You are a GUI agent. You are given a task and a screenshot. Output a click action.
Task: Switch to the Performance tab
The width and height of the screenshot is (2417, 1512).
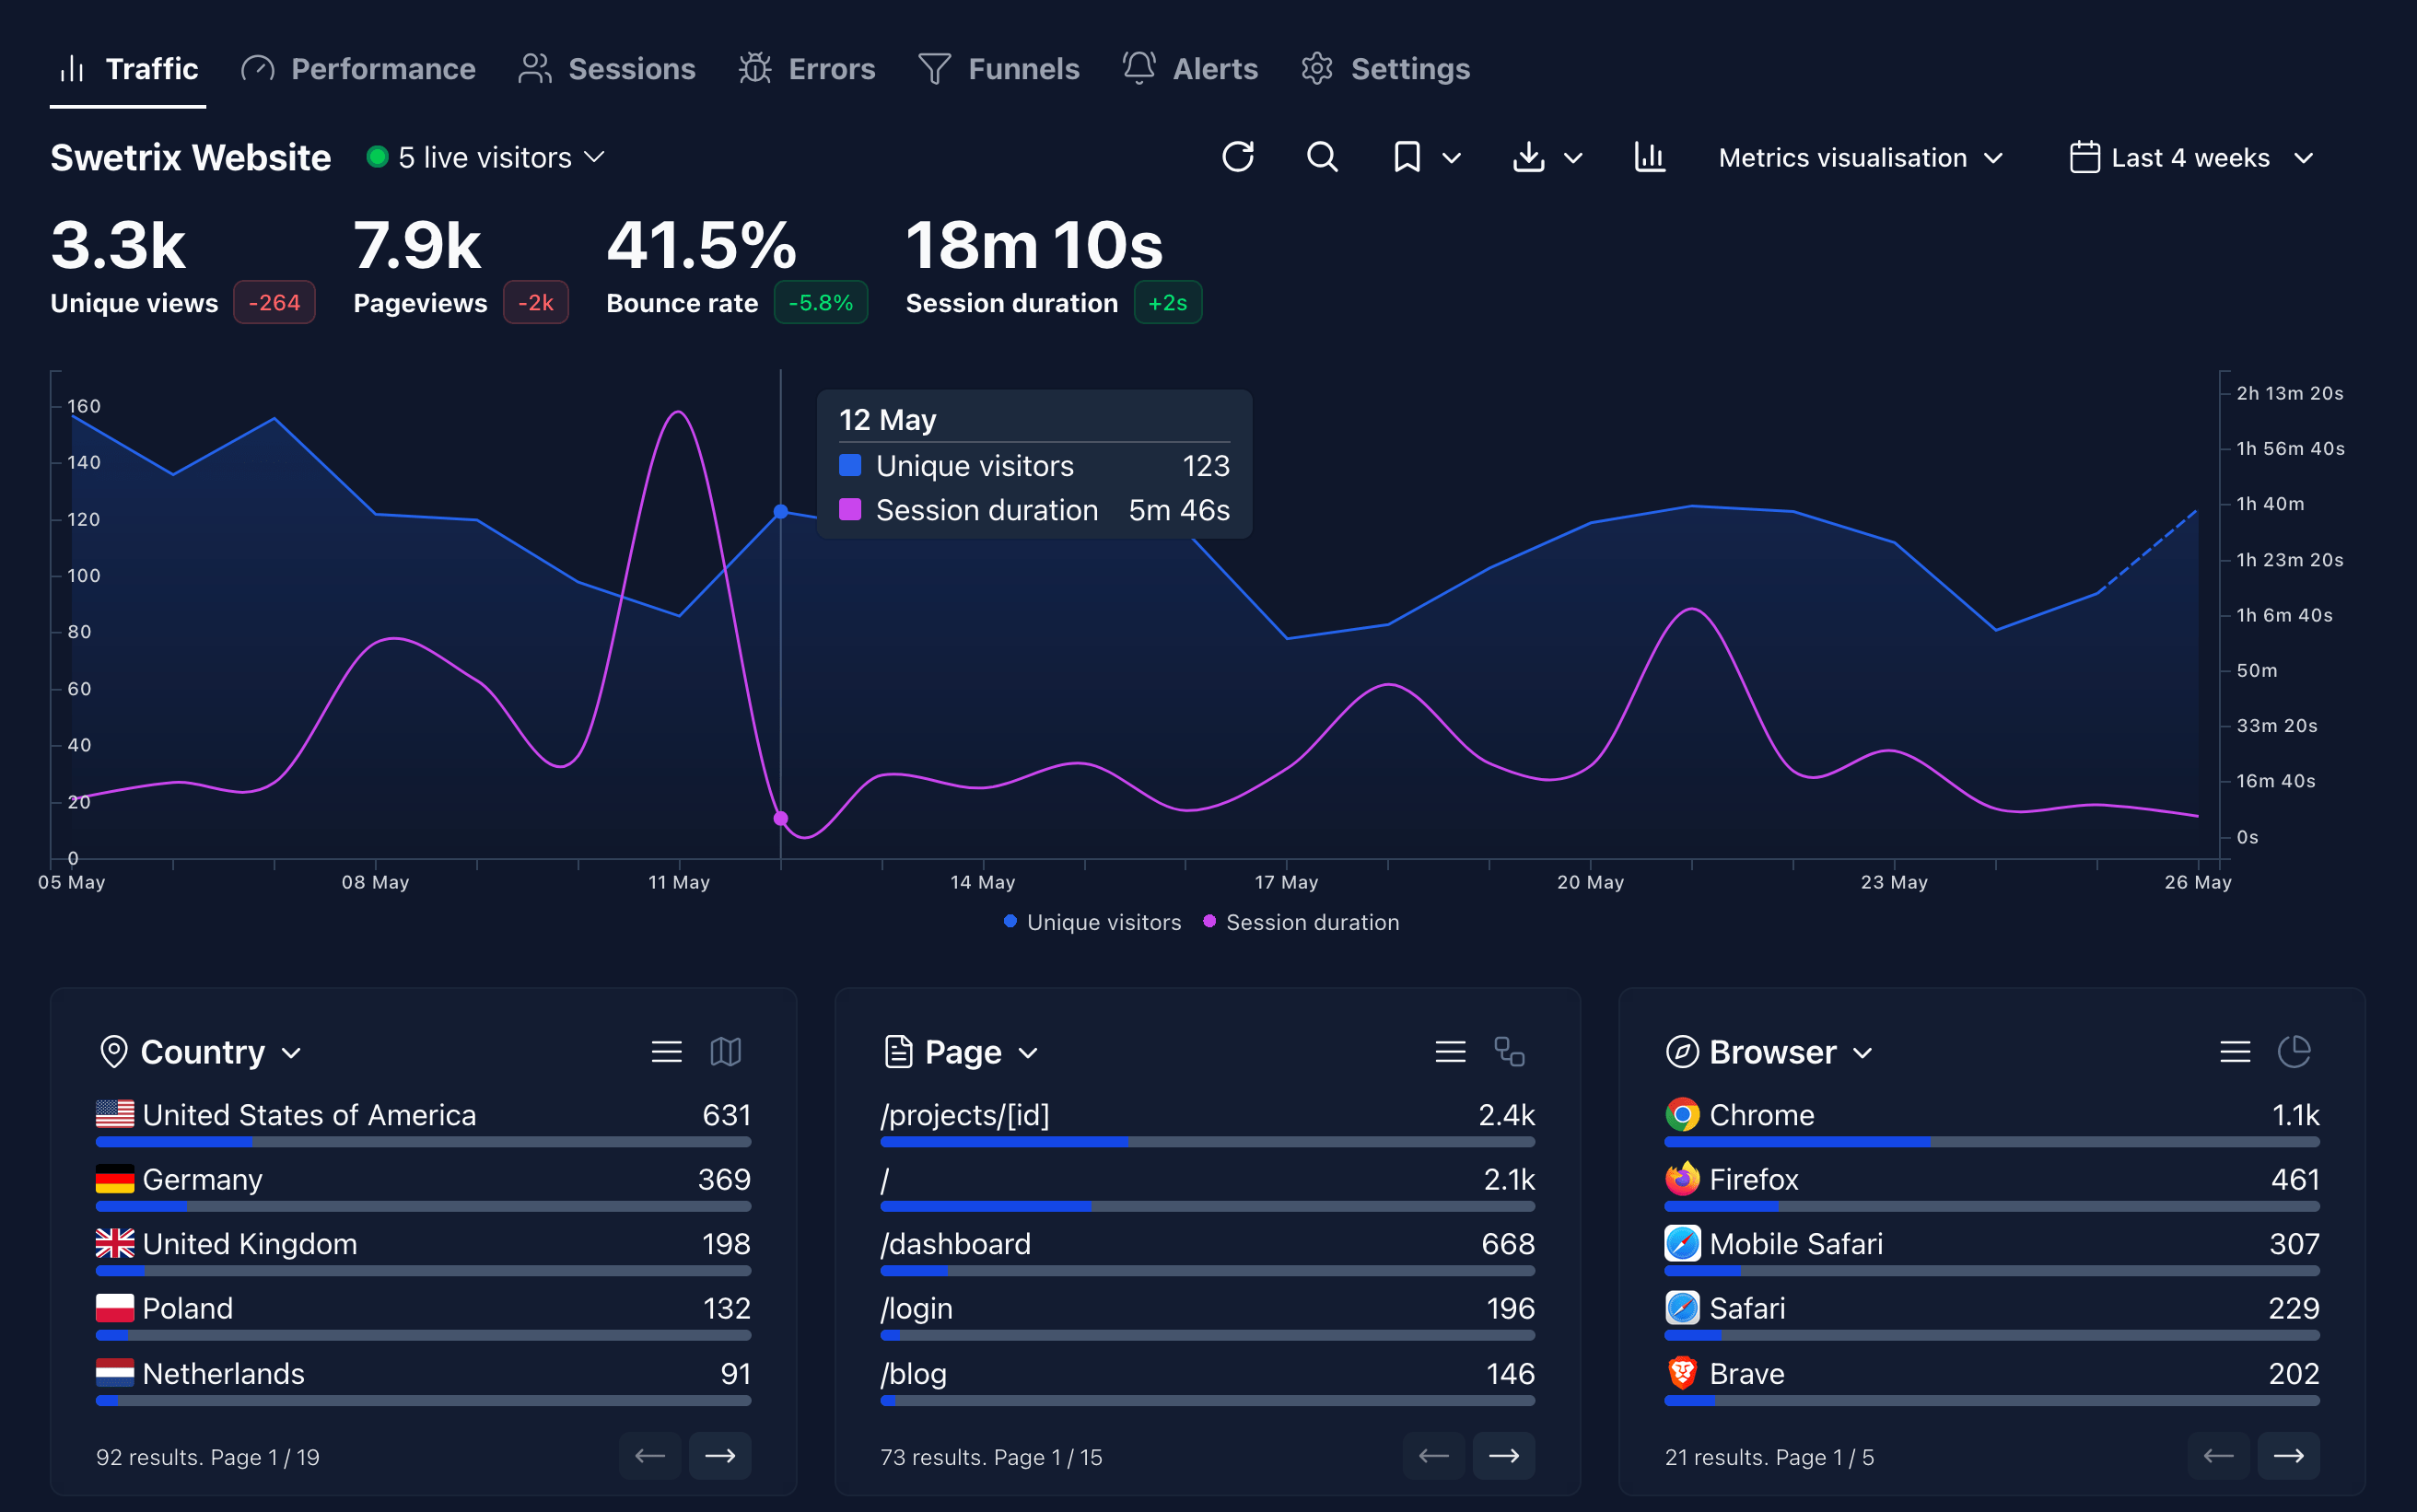358,68
